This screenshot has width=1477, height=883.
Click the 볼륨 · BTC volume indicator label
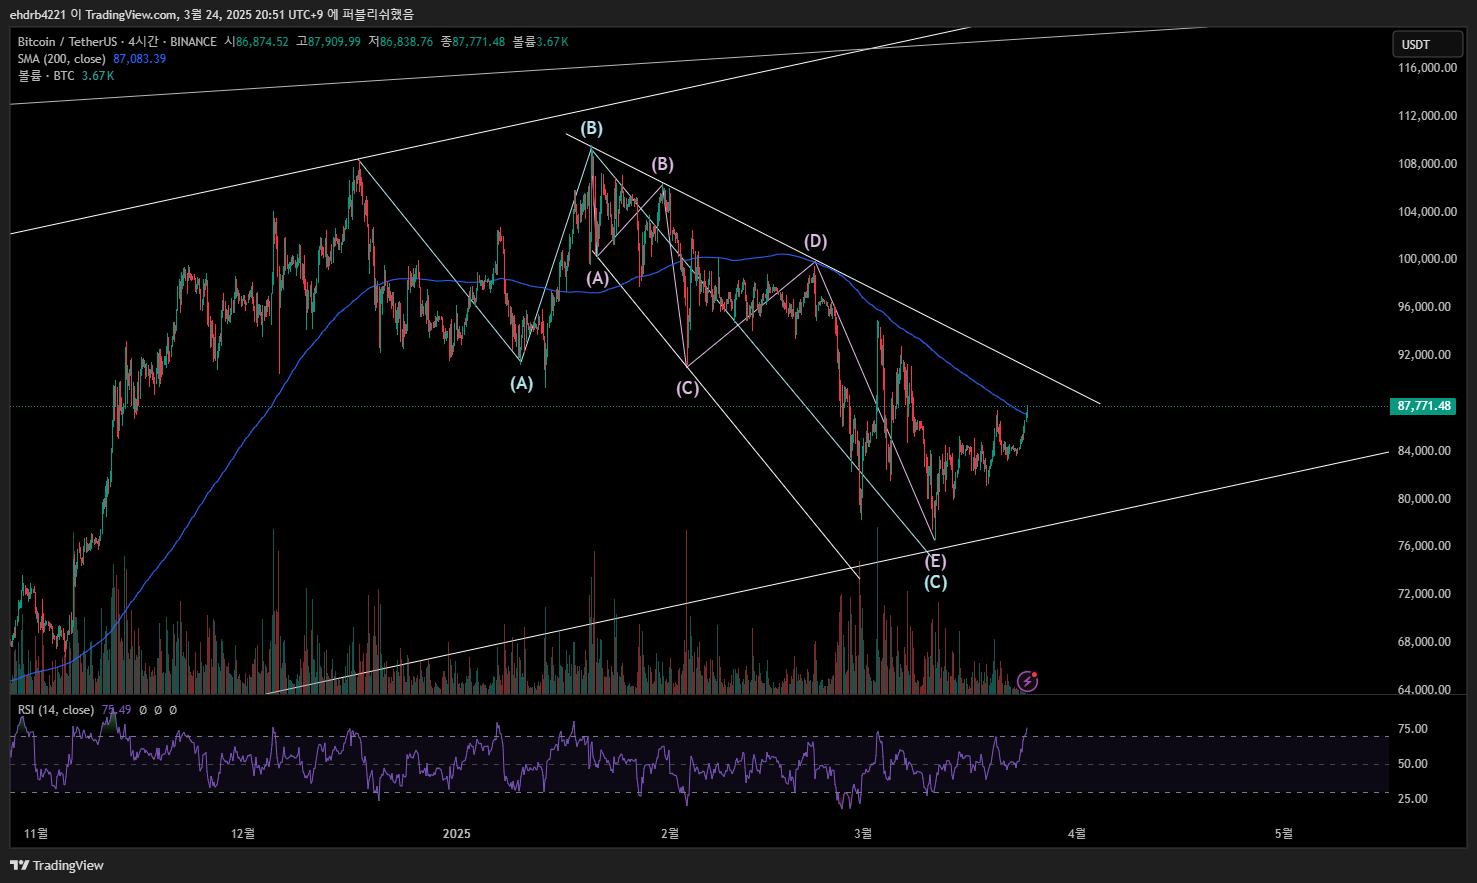(x=46, y=76)
